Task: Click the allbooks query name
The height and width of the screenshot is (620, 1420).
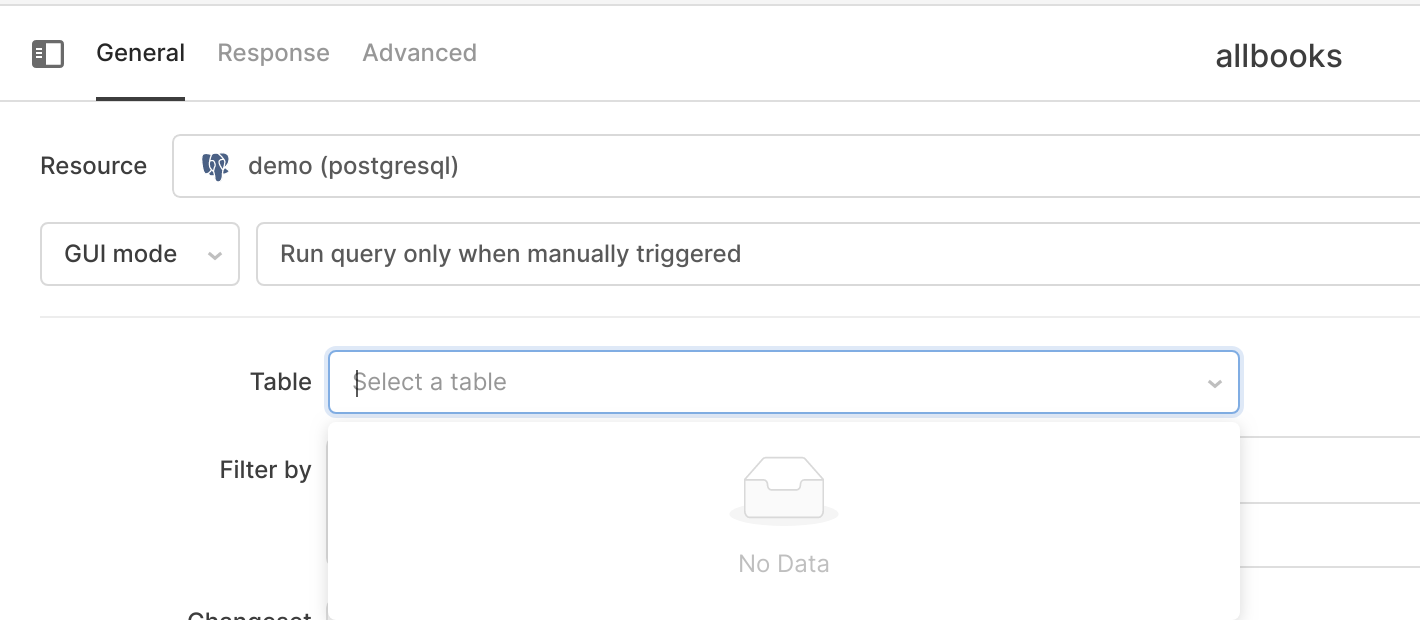Action: [x=1279, y=56]
